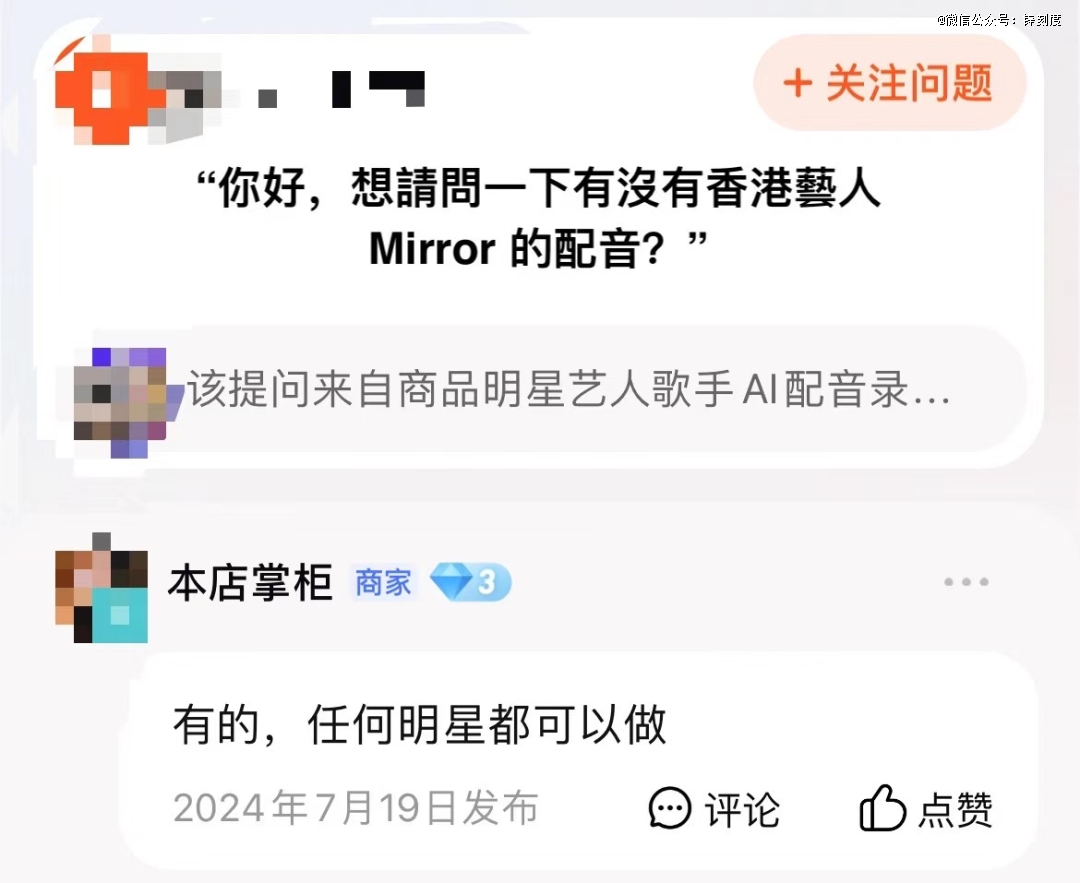
Task: Select the question text about Mirror 配音
Action: tap(539, 217)
